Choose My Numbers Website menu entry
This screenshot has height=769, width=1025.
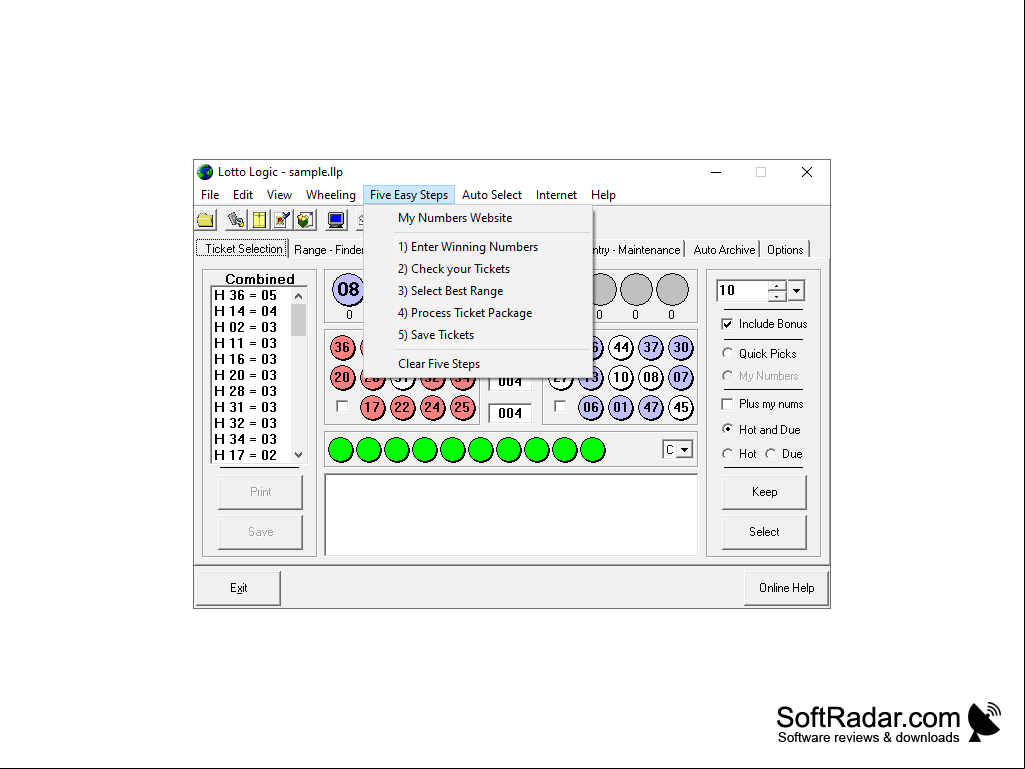[x=478, y=218]
